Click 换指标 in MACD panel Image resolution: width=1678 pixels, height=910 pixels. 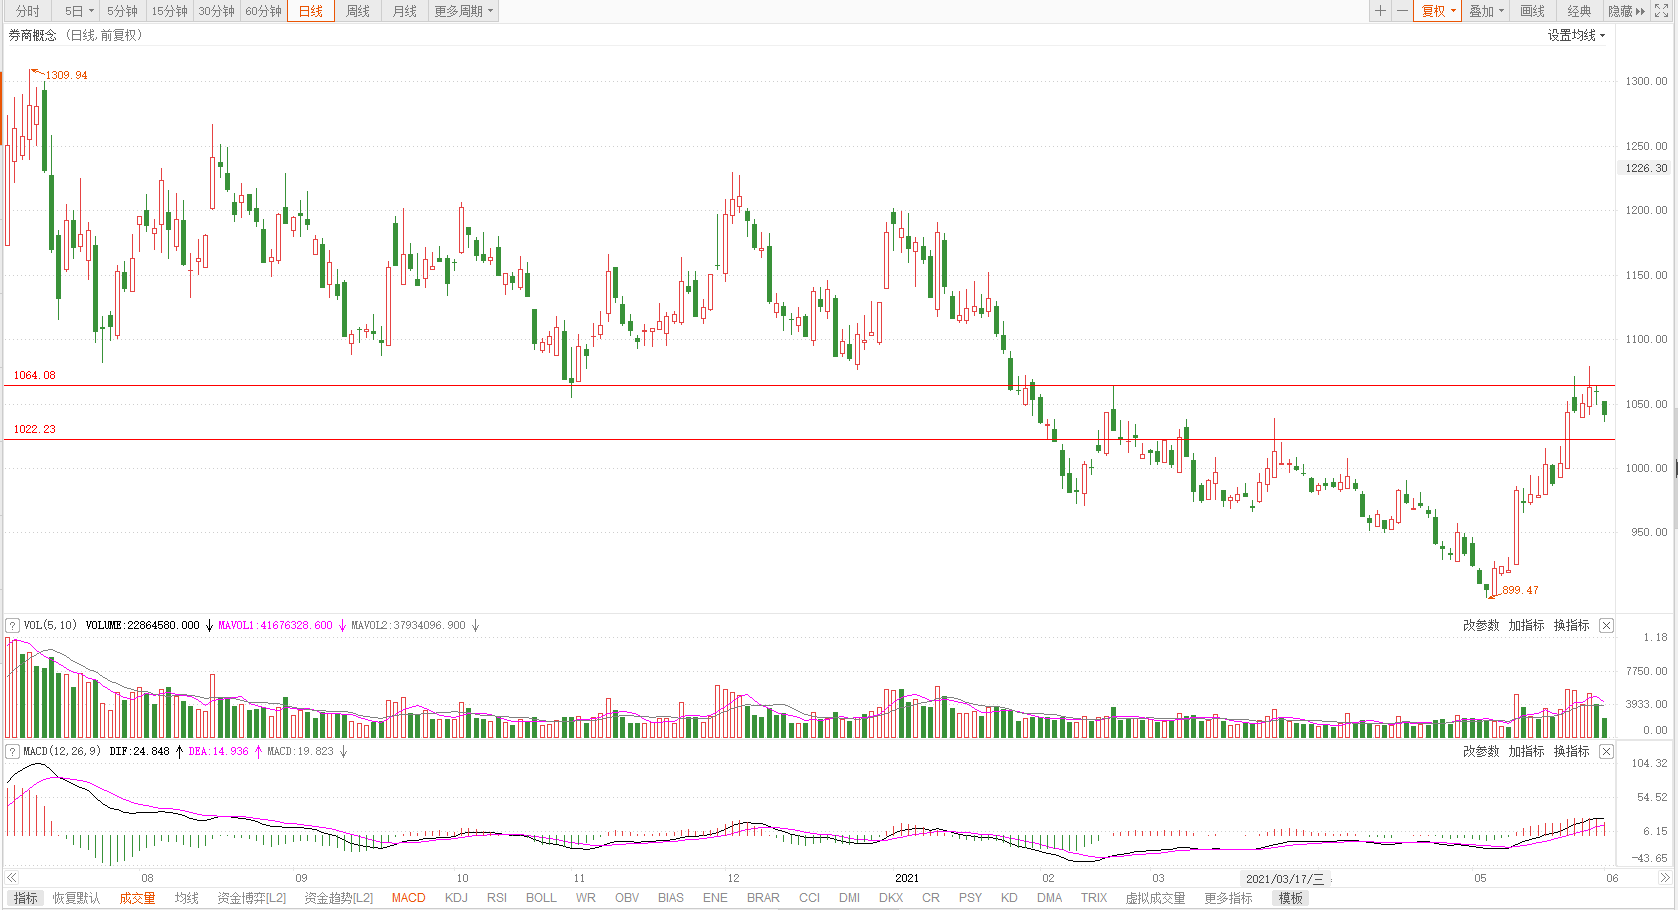[1571, 751]
